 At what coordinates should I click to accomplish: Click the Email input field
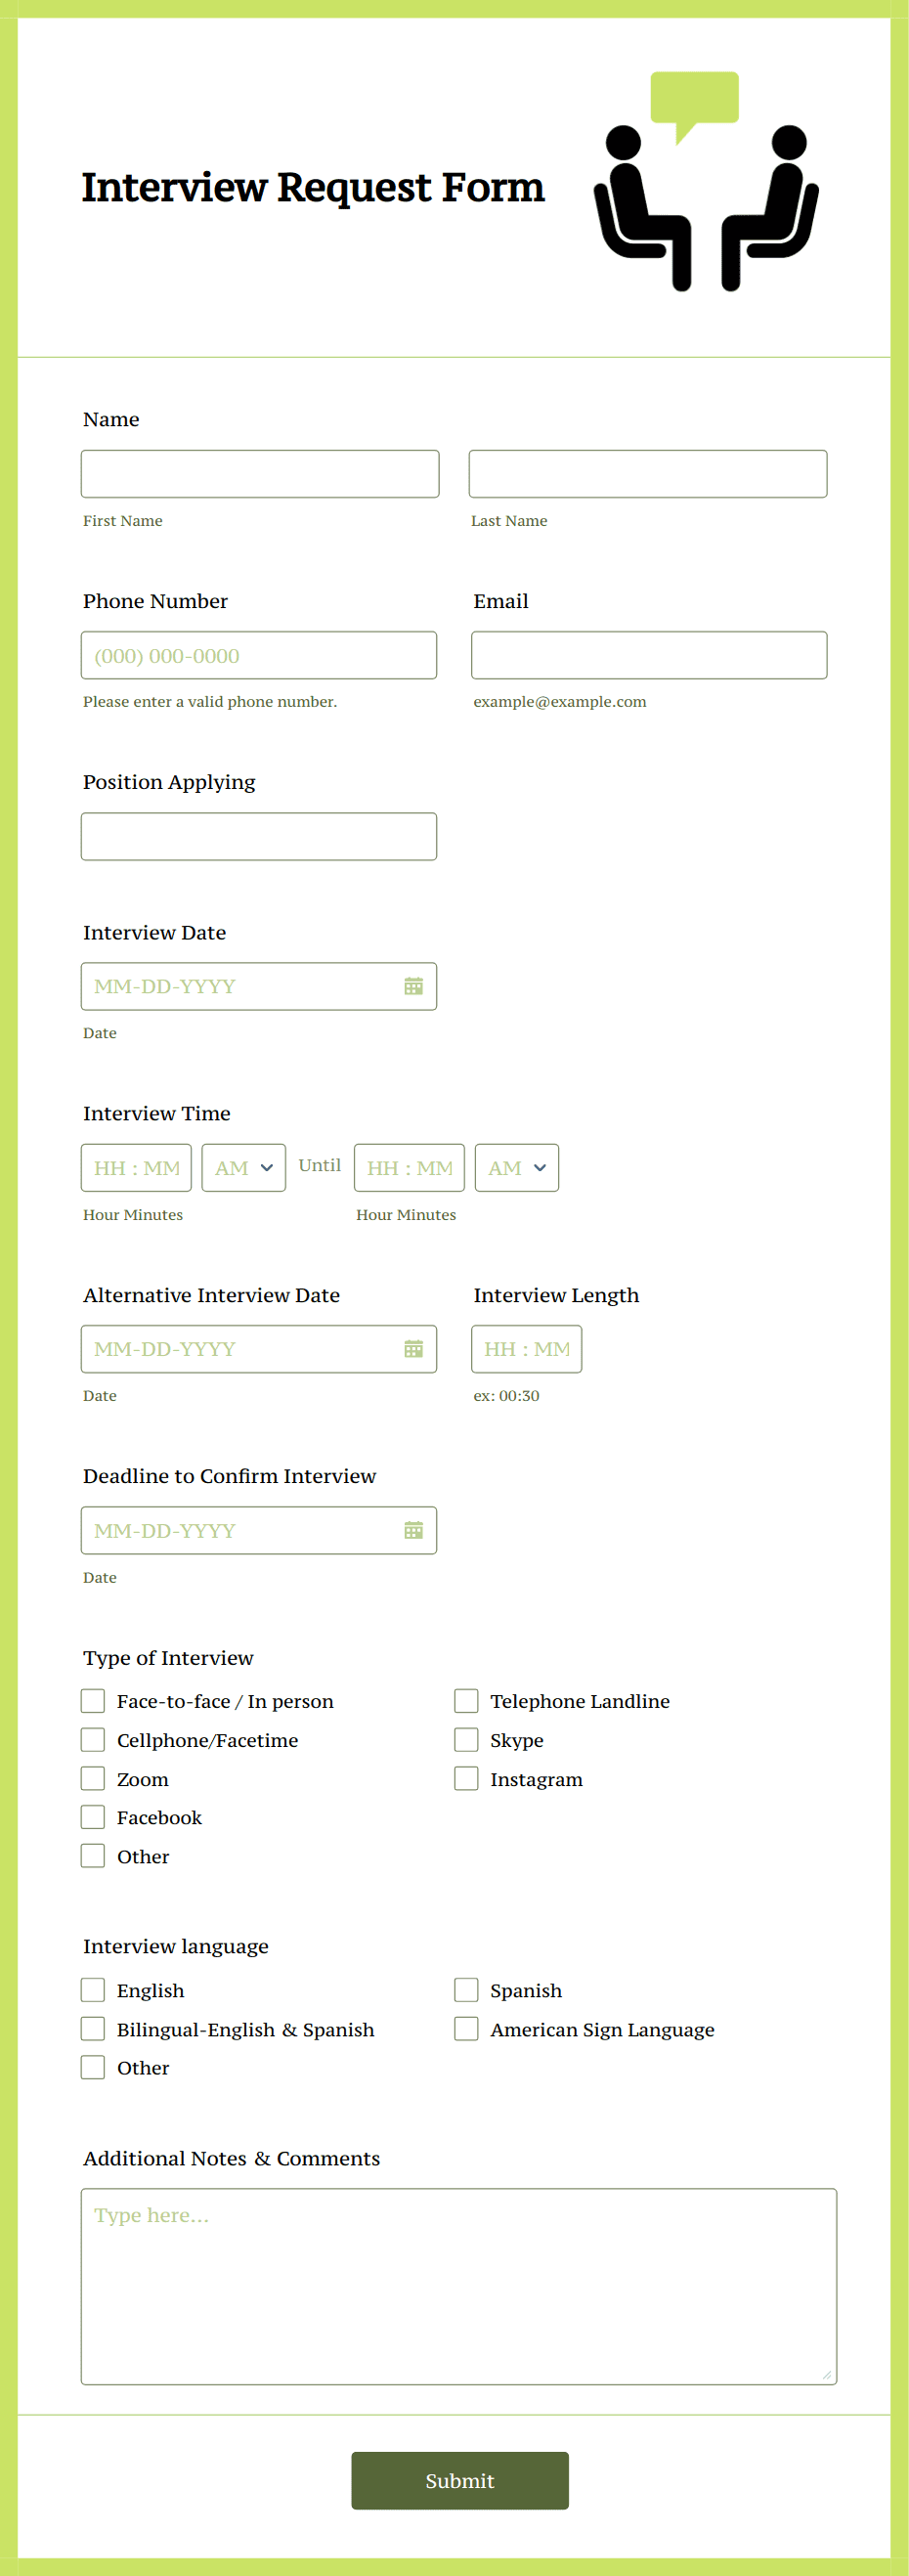[647, 655]
